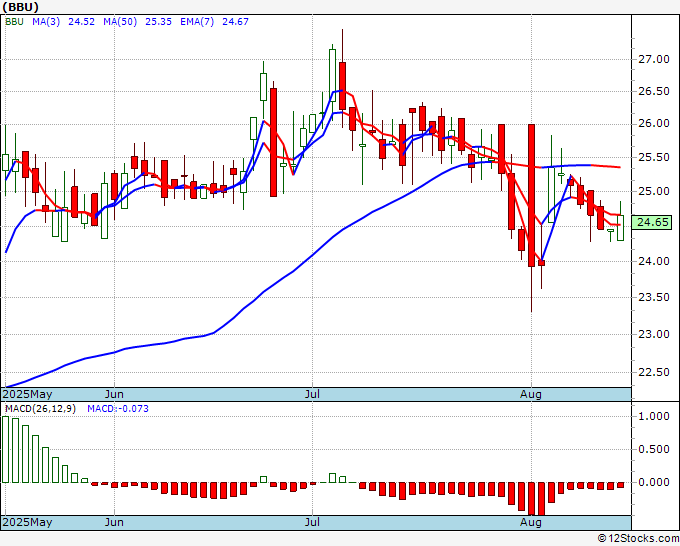Click the Jun label on price chart axis
The image size is (680, 546).
(x=114, y=394)
